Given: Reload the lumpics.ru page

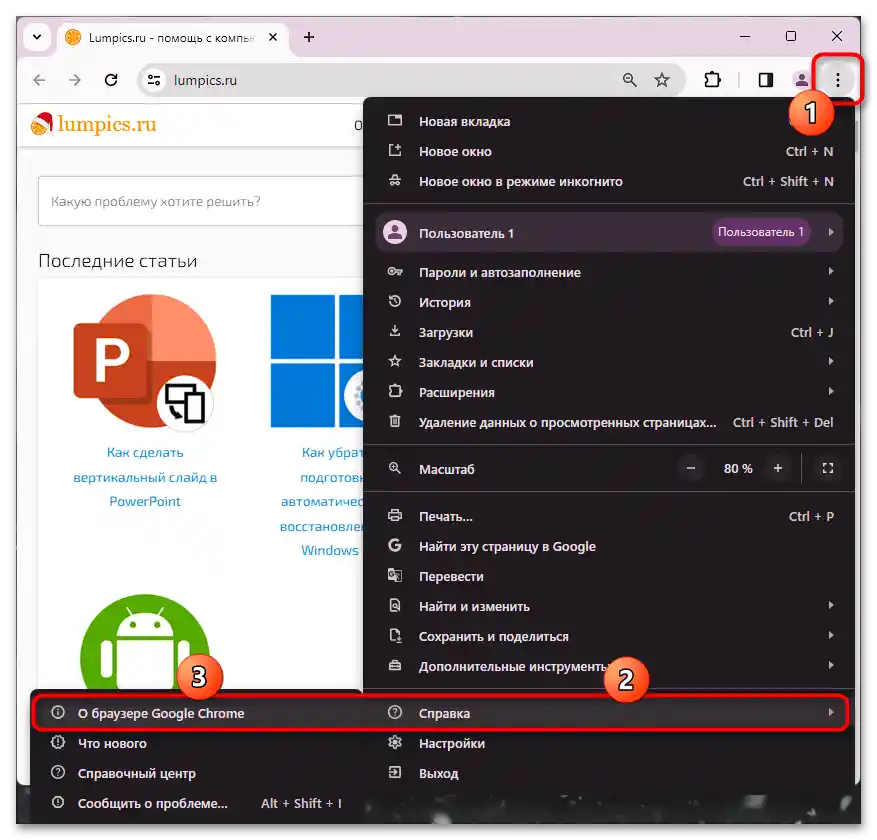Looking at the screenshot, I should click(x=111, y=79).
